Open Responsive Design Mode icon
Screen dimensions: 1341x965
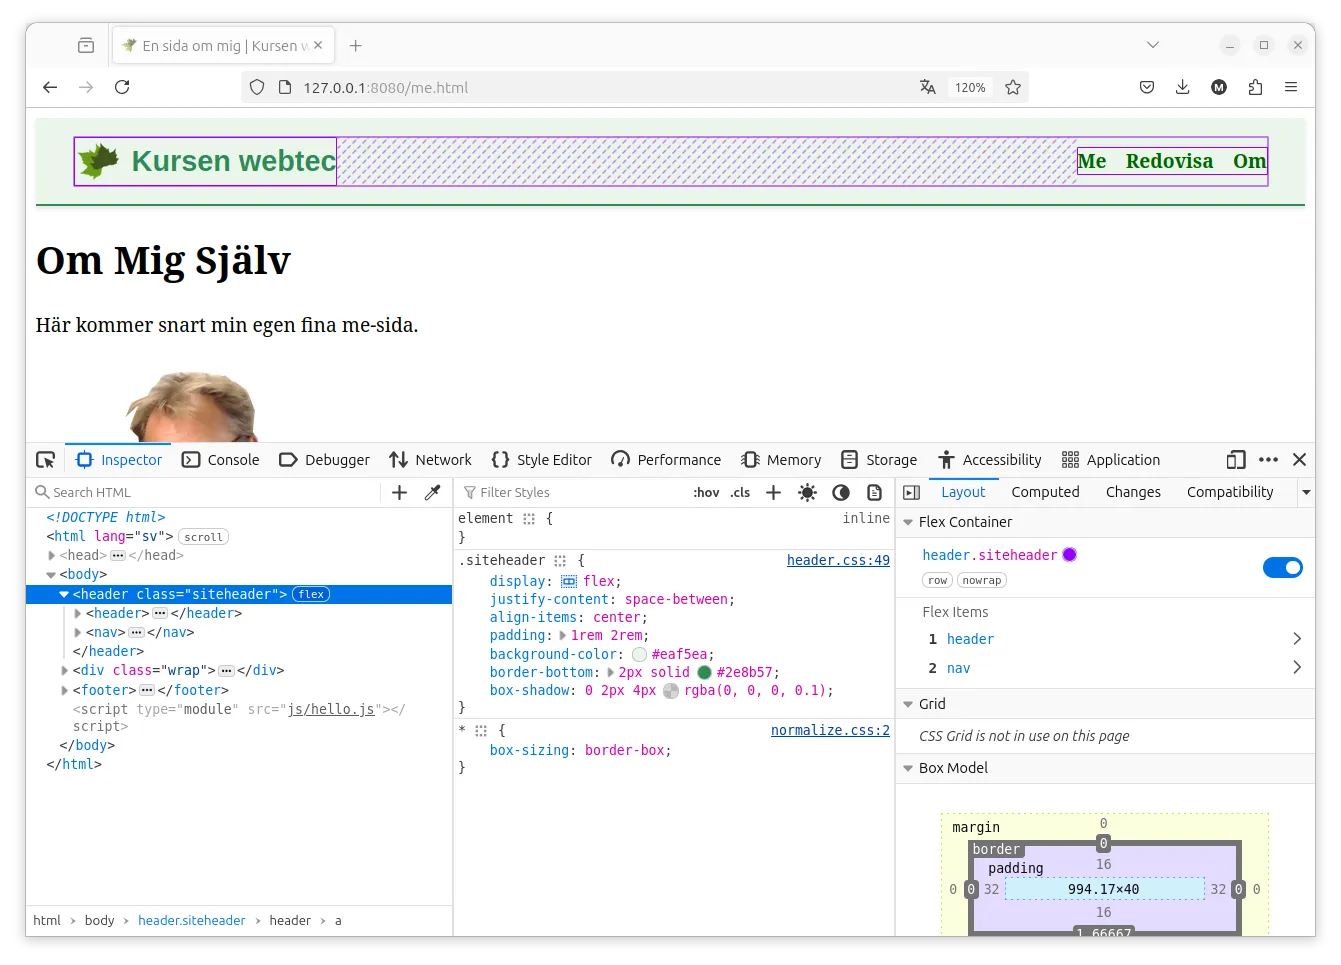pyautogui.click(x=1236, y=460)
